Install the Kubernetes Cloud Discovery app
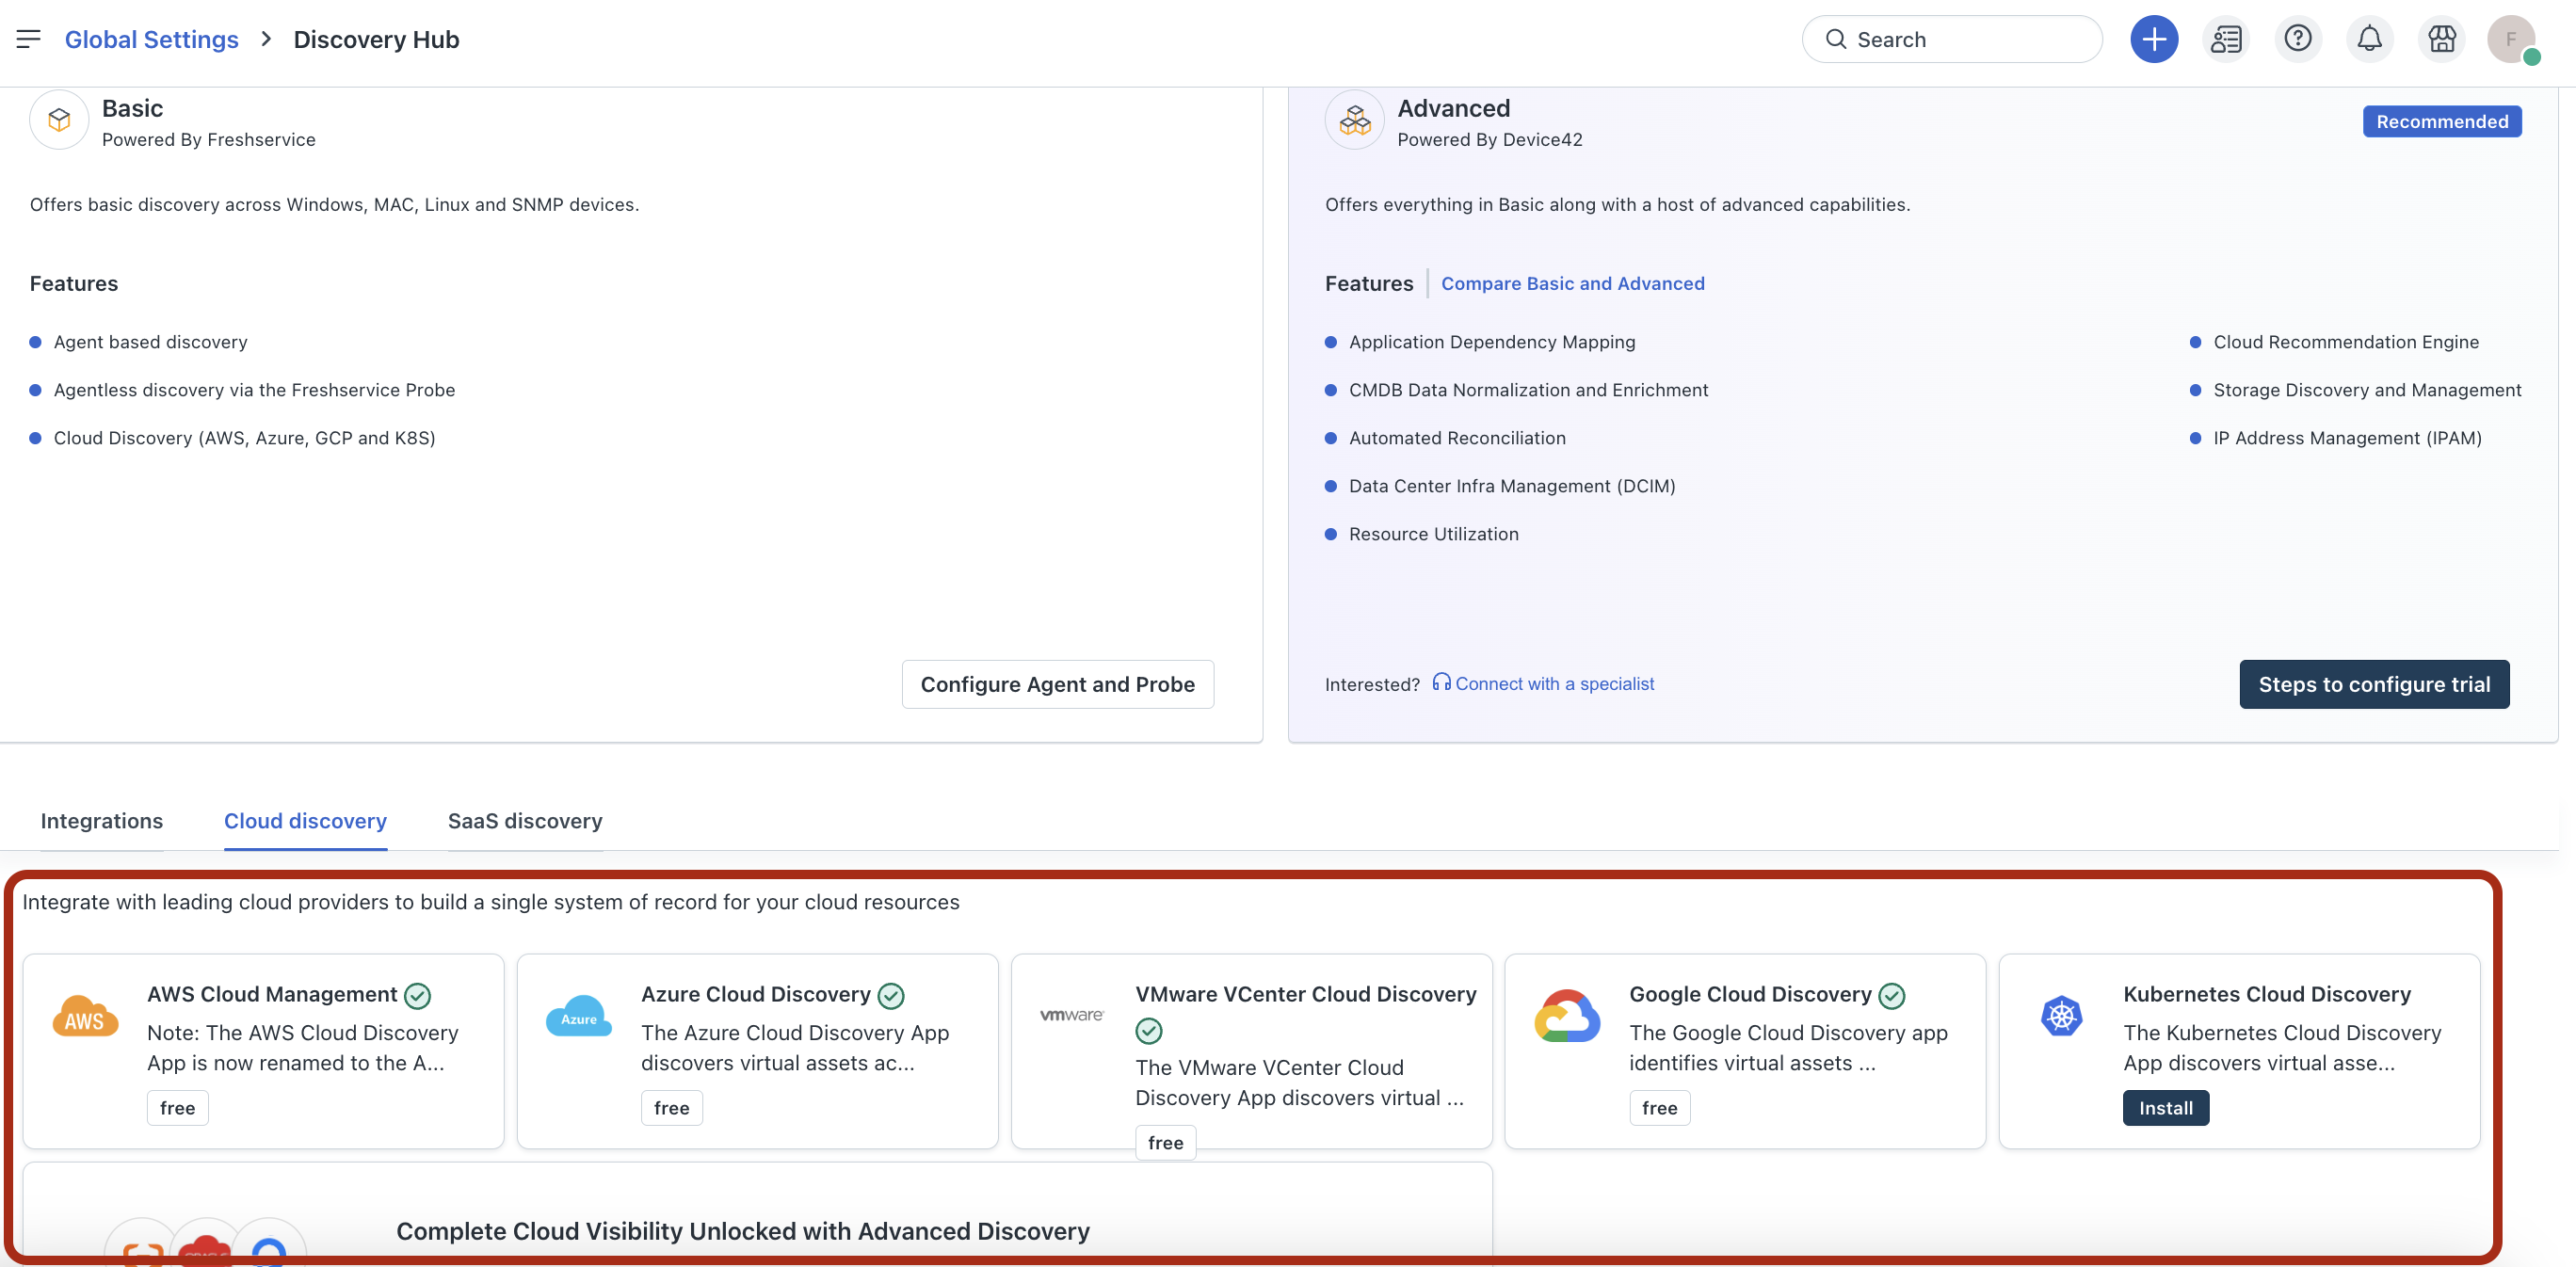This screenshot has width=2576, height=1267. click(2165, 1108)
